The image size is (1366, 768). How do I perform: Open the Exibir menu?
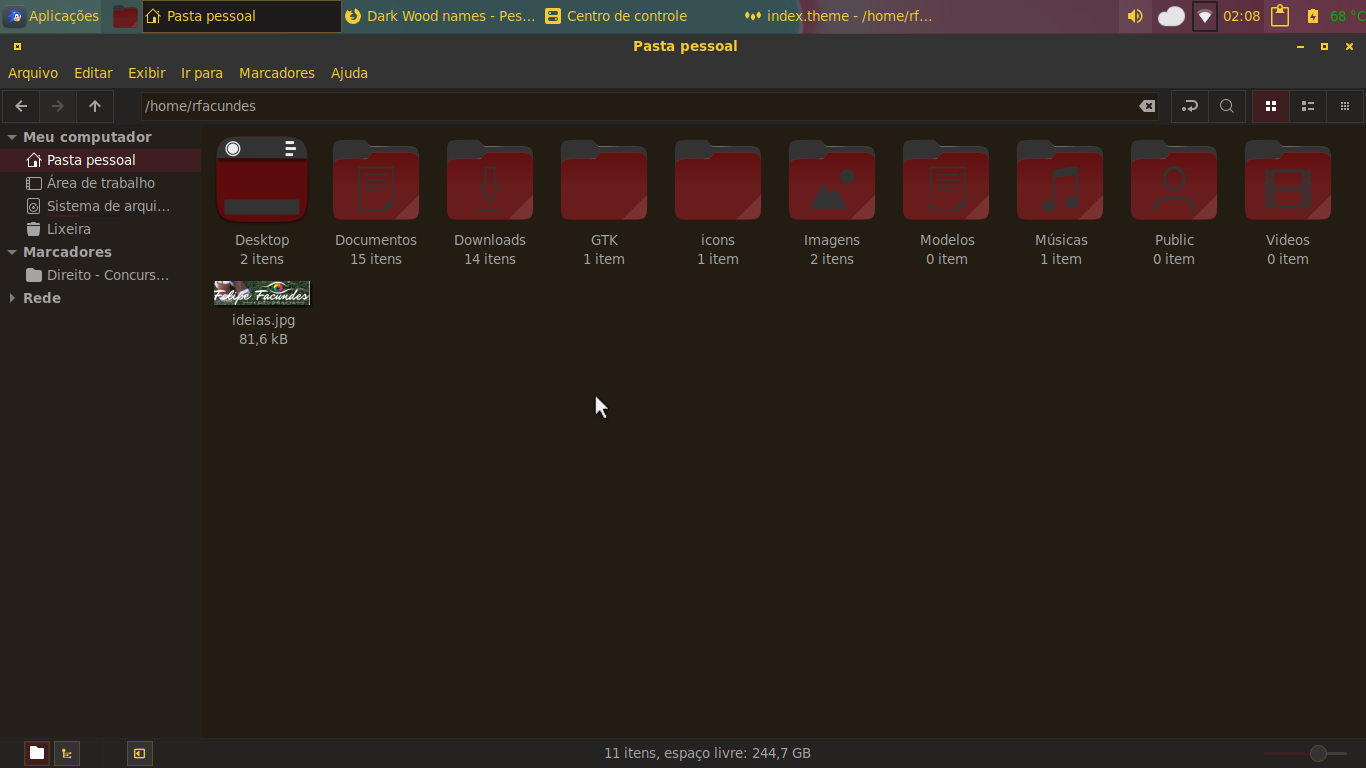point(147,73)
